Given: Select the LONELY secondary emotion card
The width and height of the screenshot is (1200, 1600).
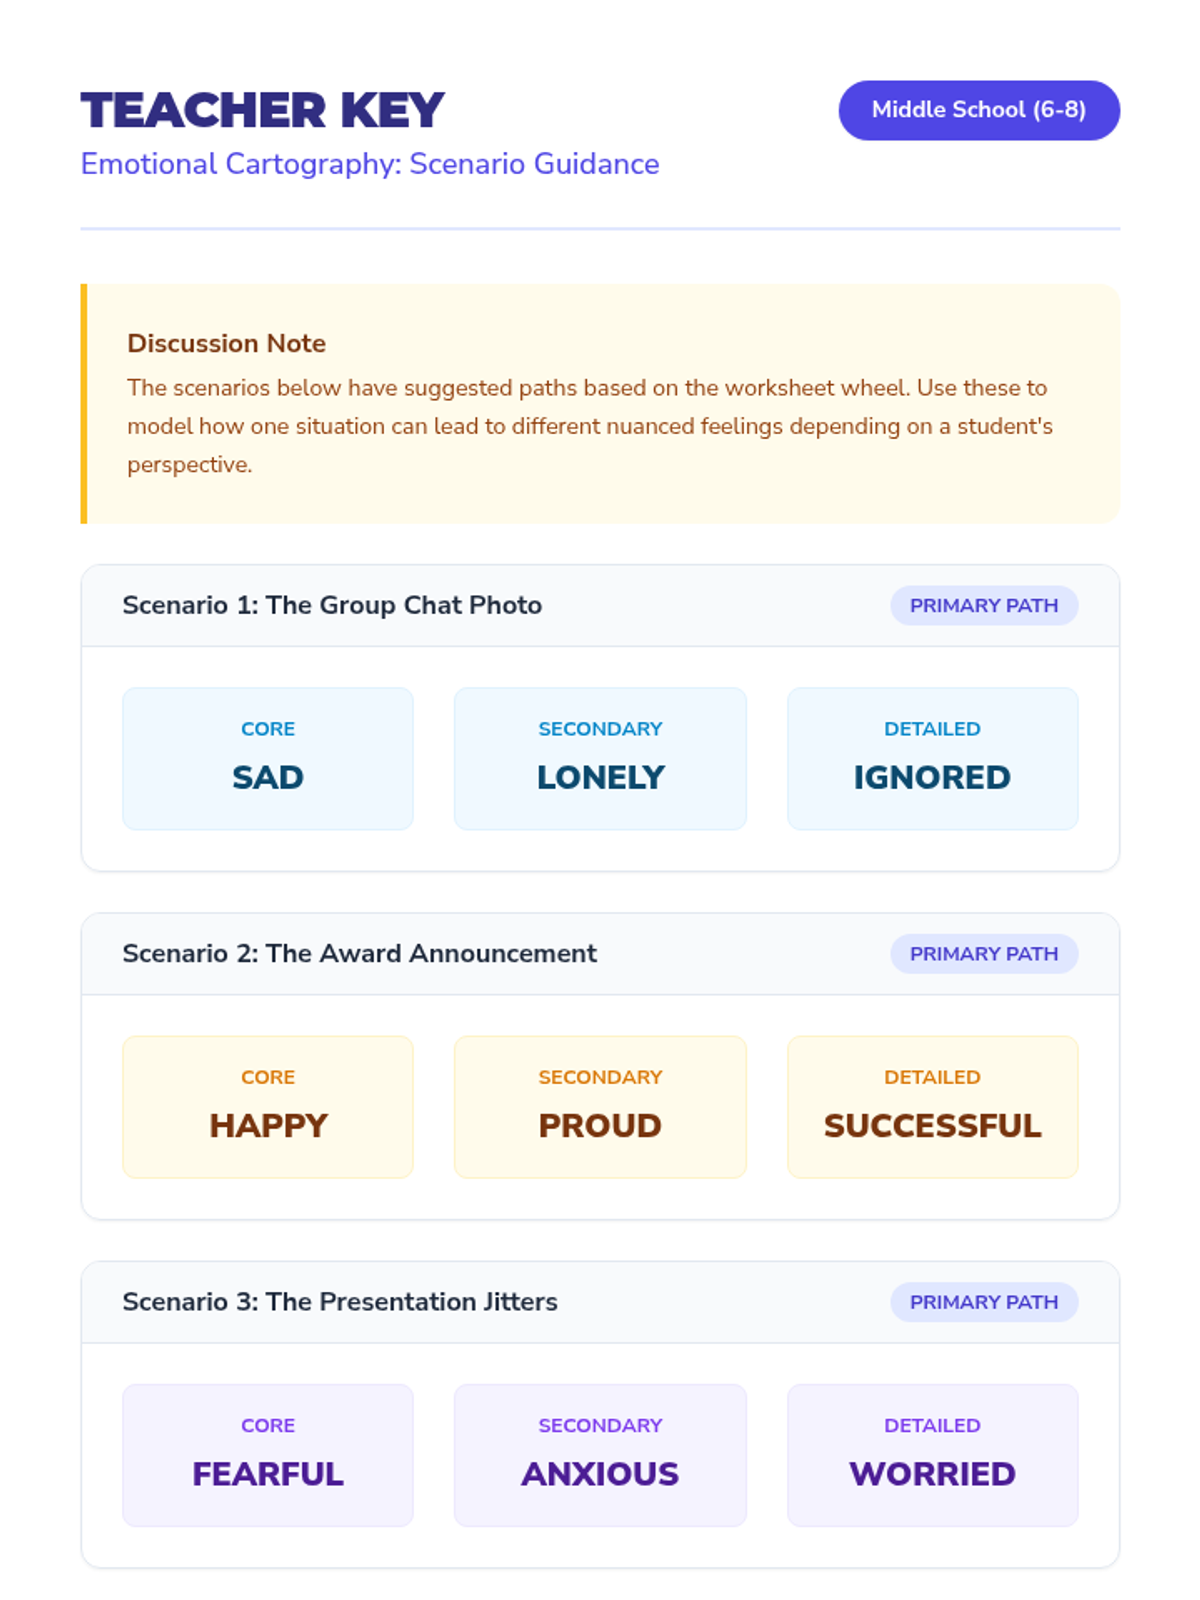Looking at the screenshot, I should [600, 758].
